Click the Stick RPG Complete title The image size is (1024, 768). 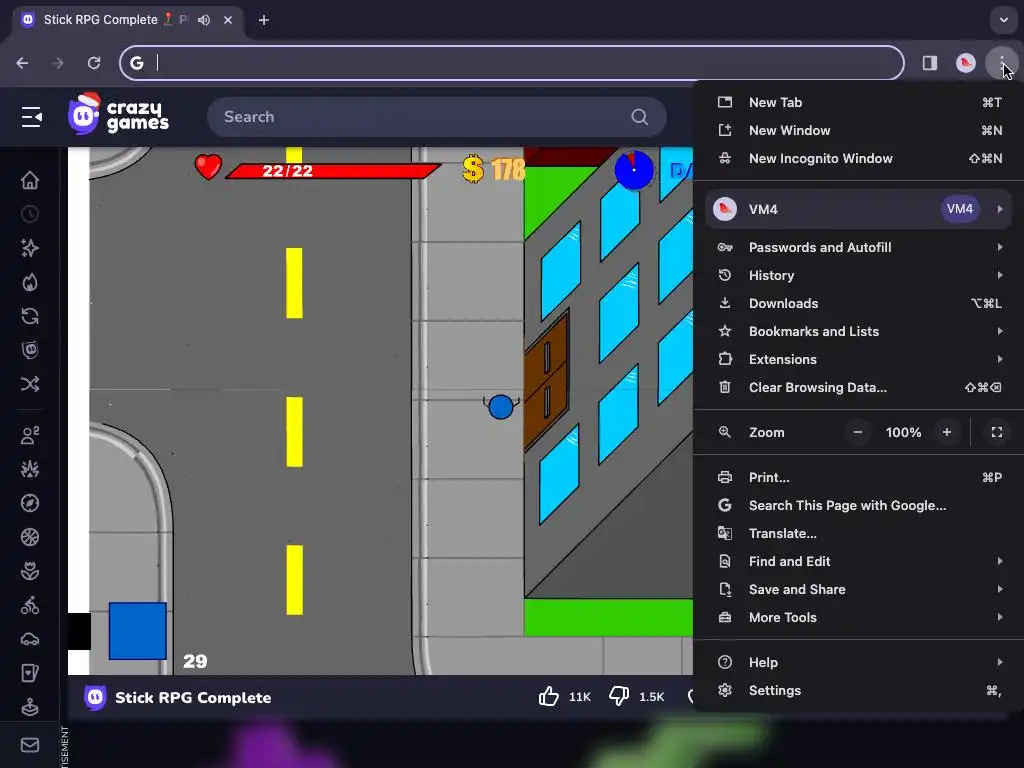click(193, 697)
